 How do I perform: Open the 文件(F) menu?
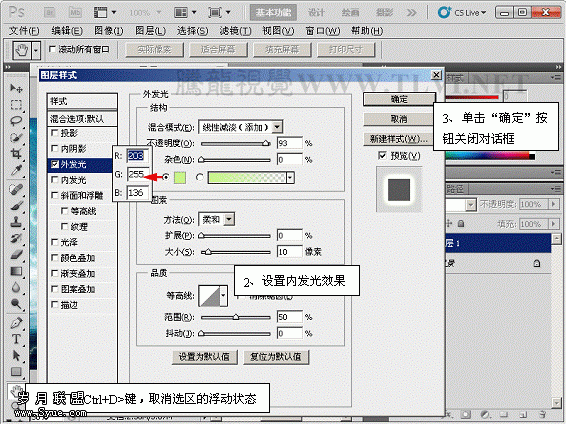tap(24, 31)
